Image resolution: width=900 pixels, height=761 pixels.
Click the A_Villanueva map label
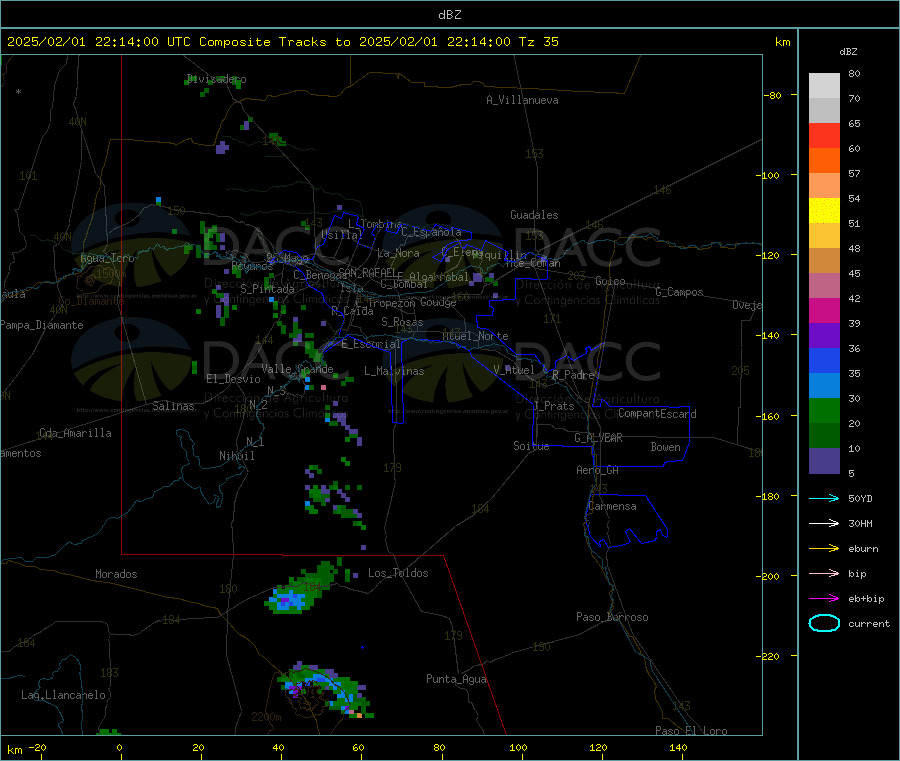click(x=522, y=100)
